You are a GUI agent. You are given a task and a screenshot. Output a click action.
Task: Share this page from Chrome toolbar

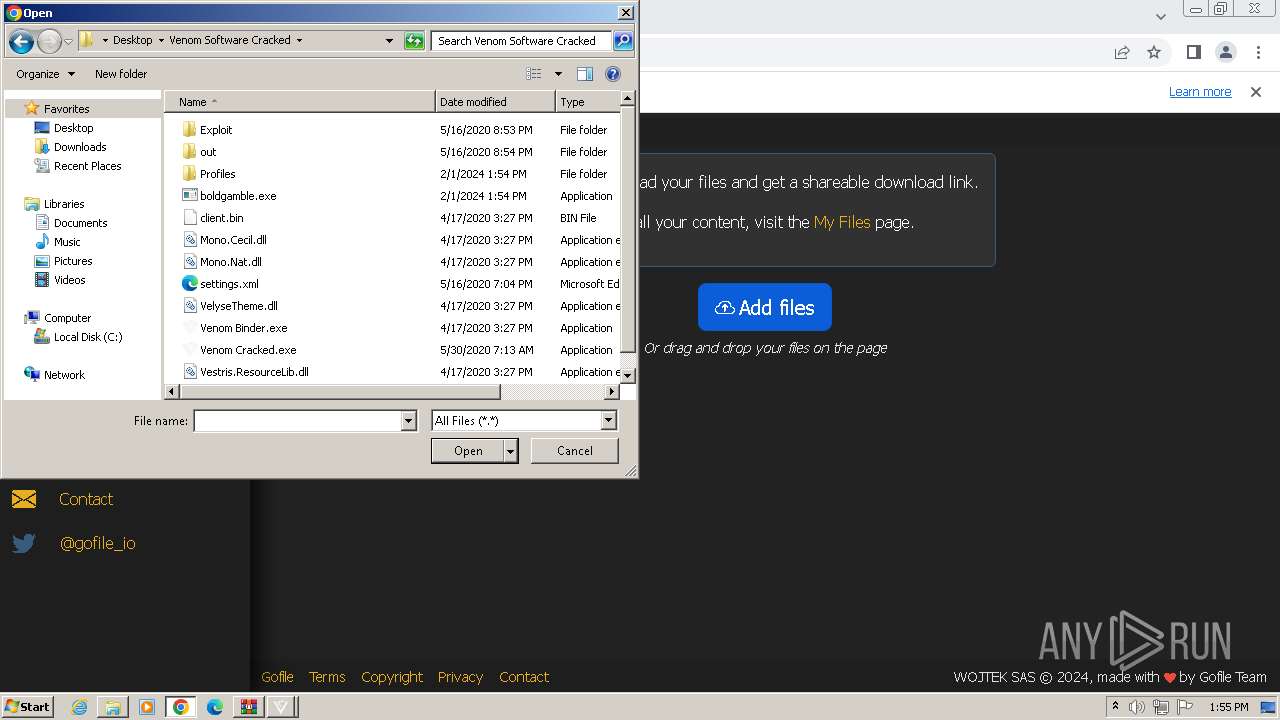click(1122, 52)
